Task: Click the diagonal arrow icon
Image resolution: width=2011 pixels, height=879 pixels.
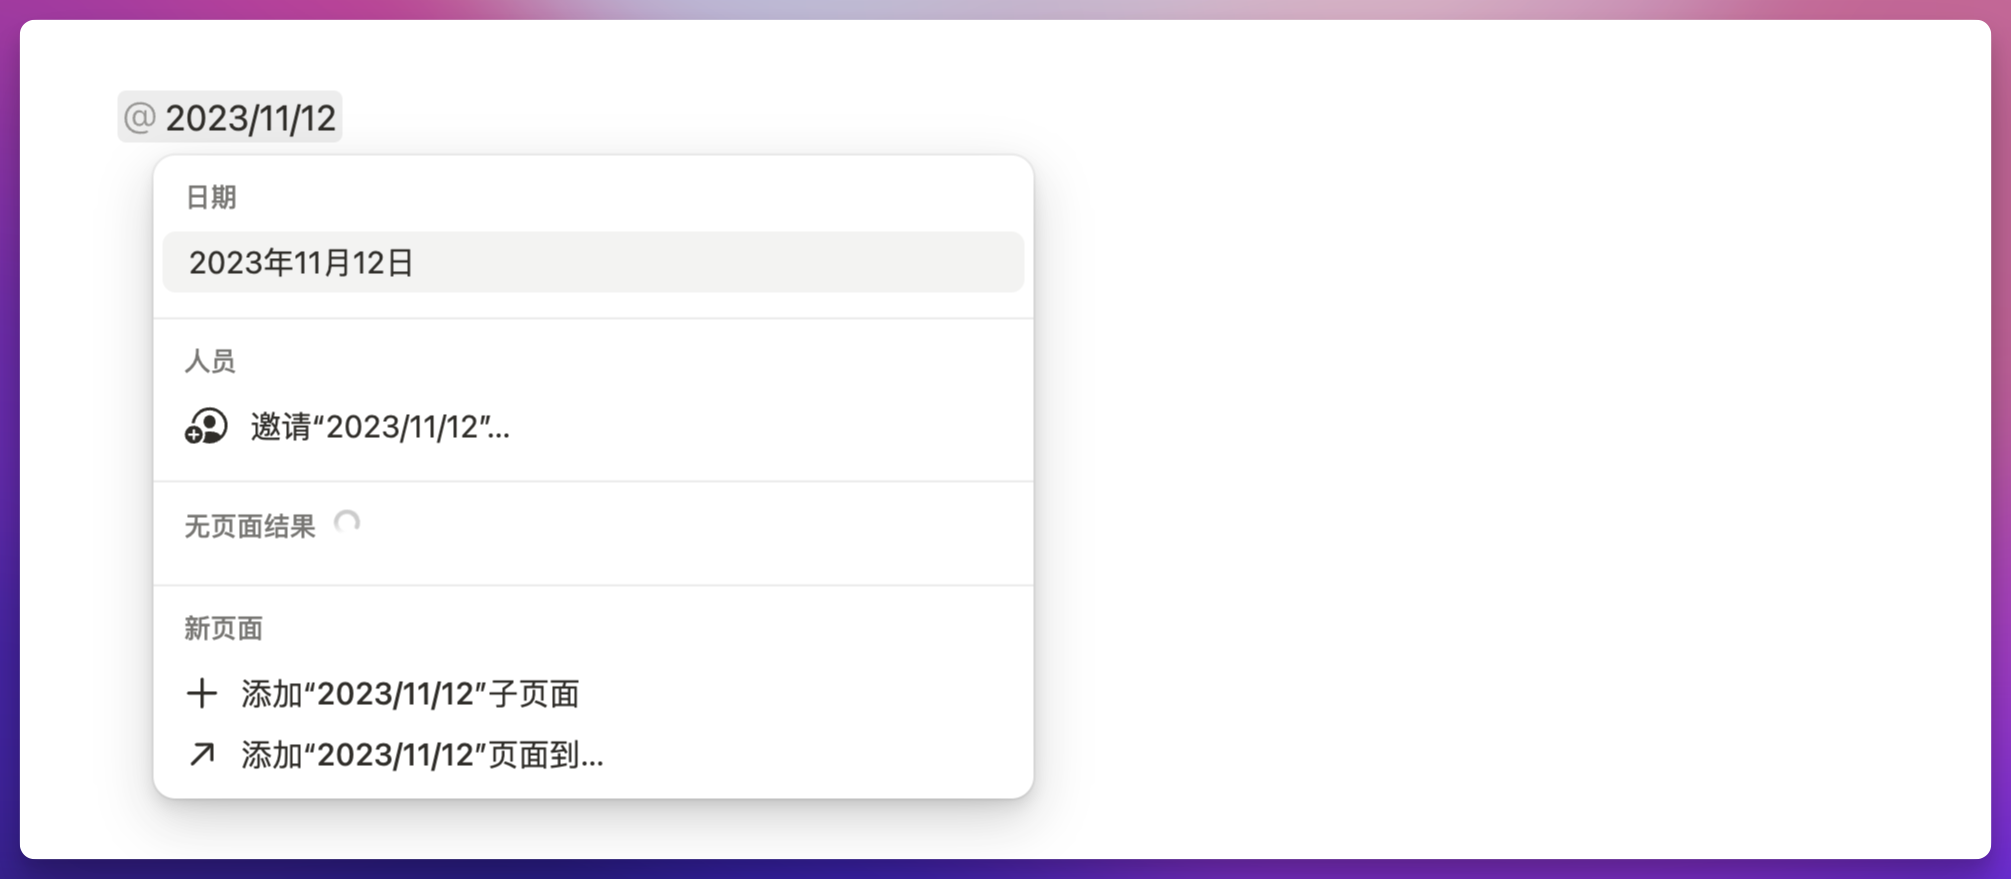Action: [x=202, y=754]
